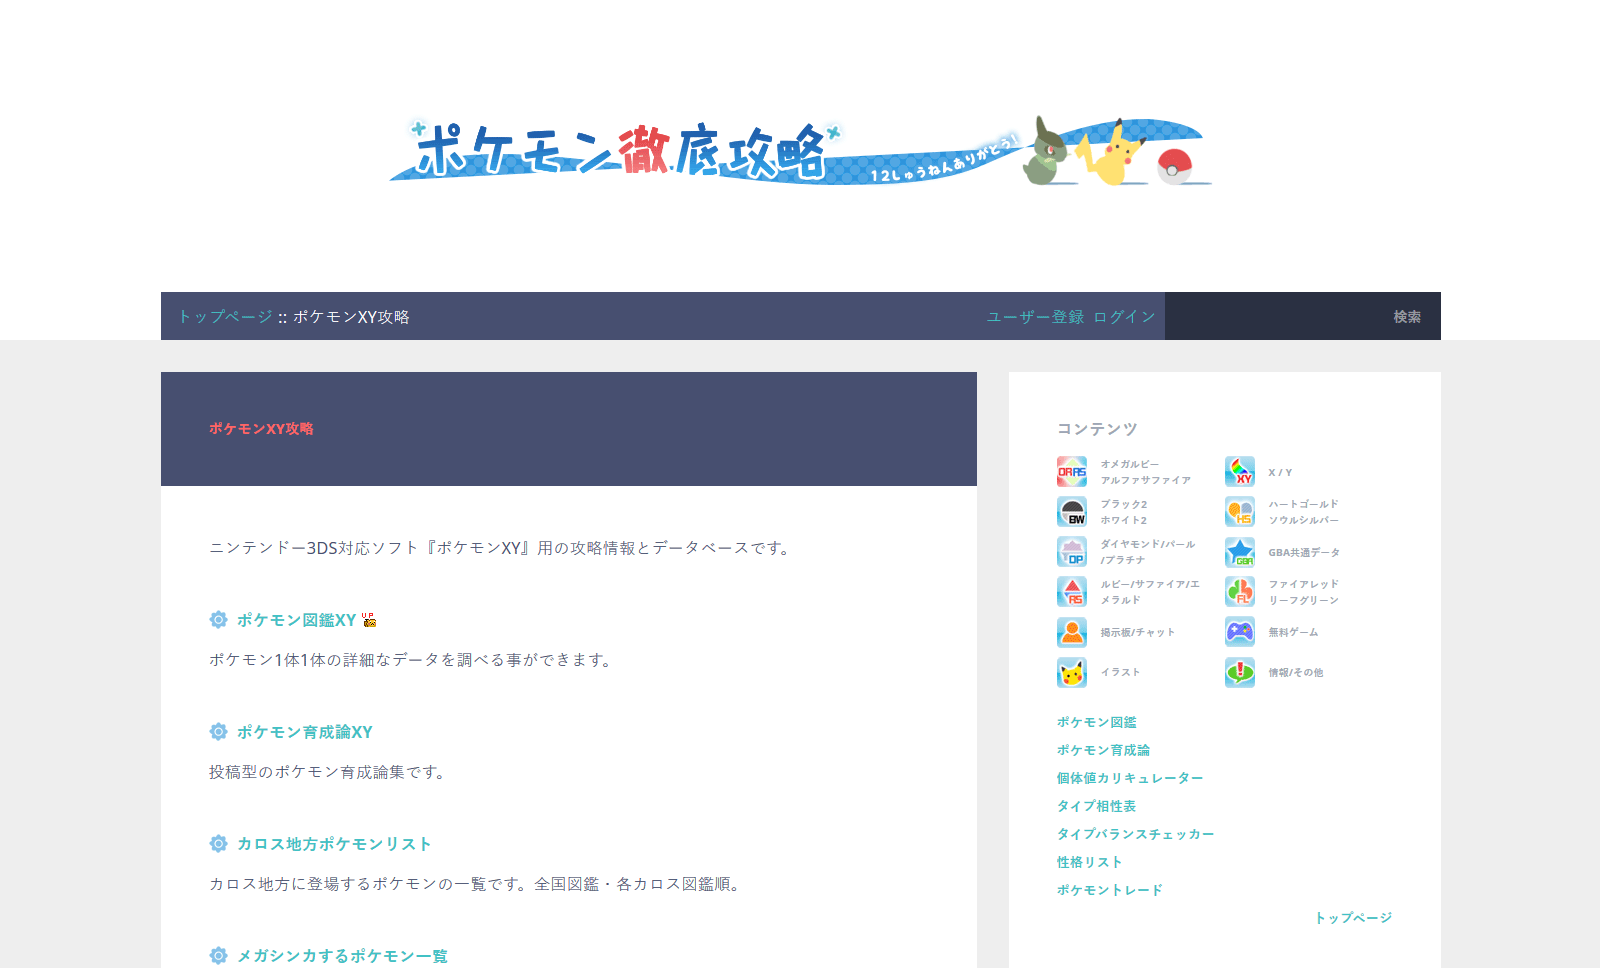The image size is (1600, 968).
Task: Open the X / Y text link
Action: click(x=1280, y=472)
